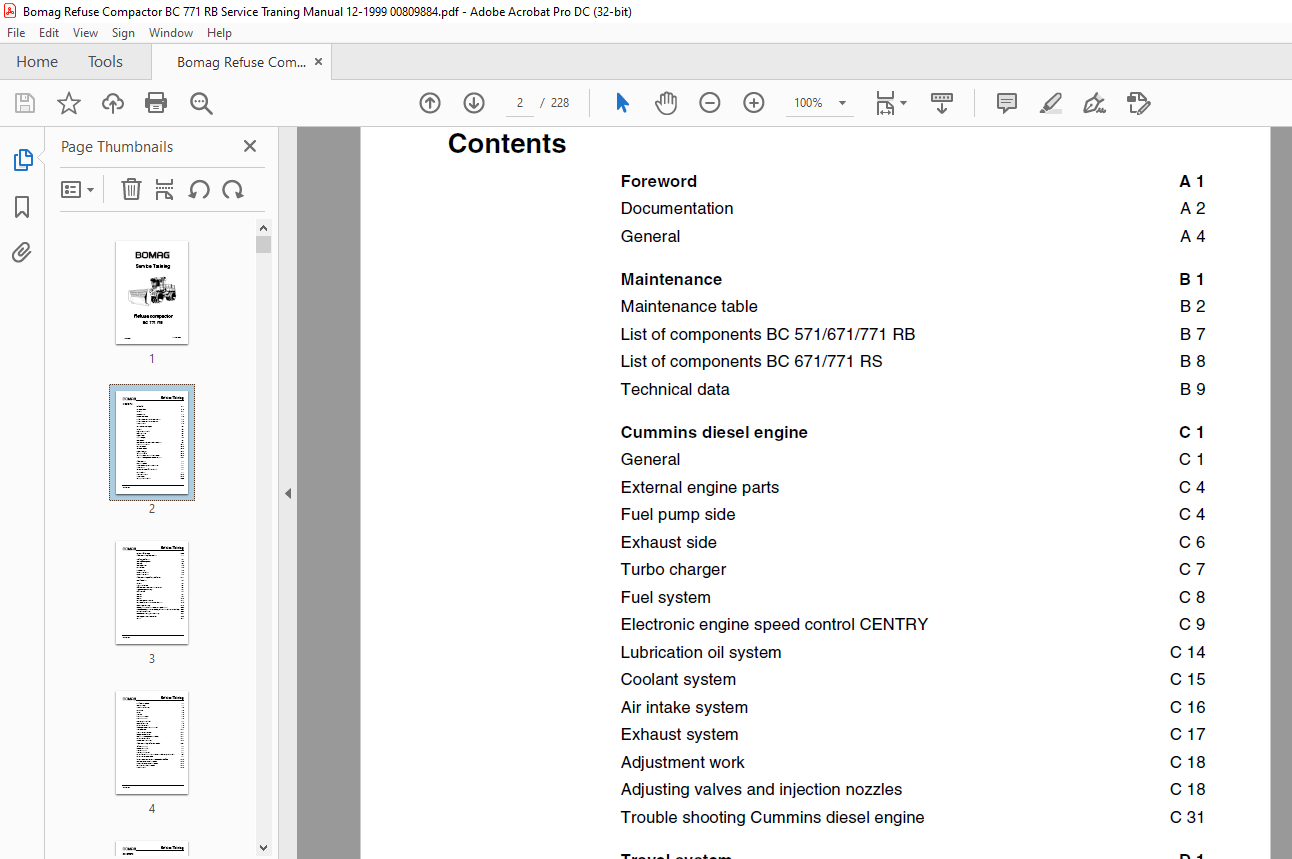Image resolution: width=1292 pixels, height=859 pixels.
Task: Open the Help menu
Action: coord(219,33)
